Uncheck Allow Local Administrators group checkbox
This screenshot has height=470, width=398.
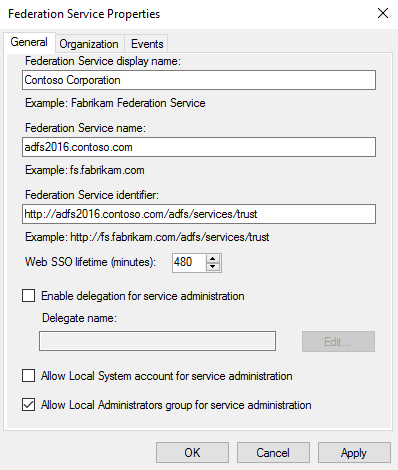pyautogui.click(x=29, y=405)
